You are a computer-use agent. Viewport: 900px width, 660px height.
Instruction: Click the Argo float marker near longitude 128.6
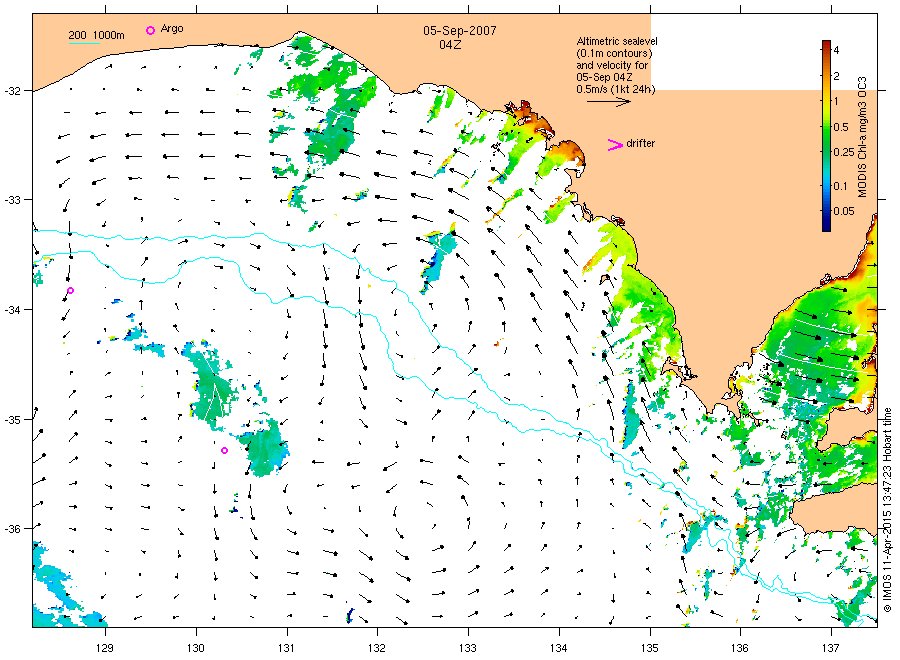[x=71, y=290]
